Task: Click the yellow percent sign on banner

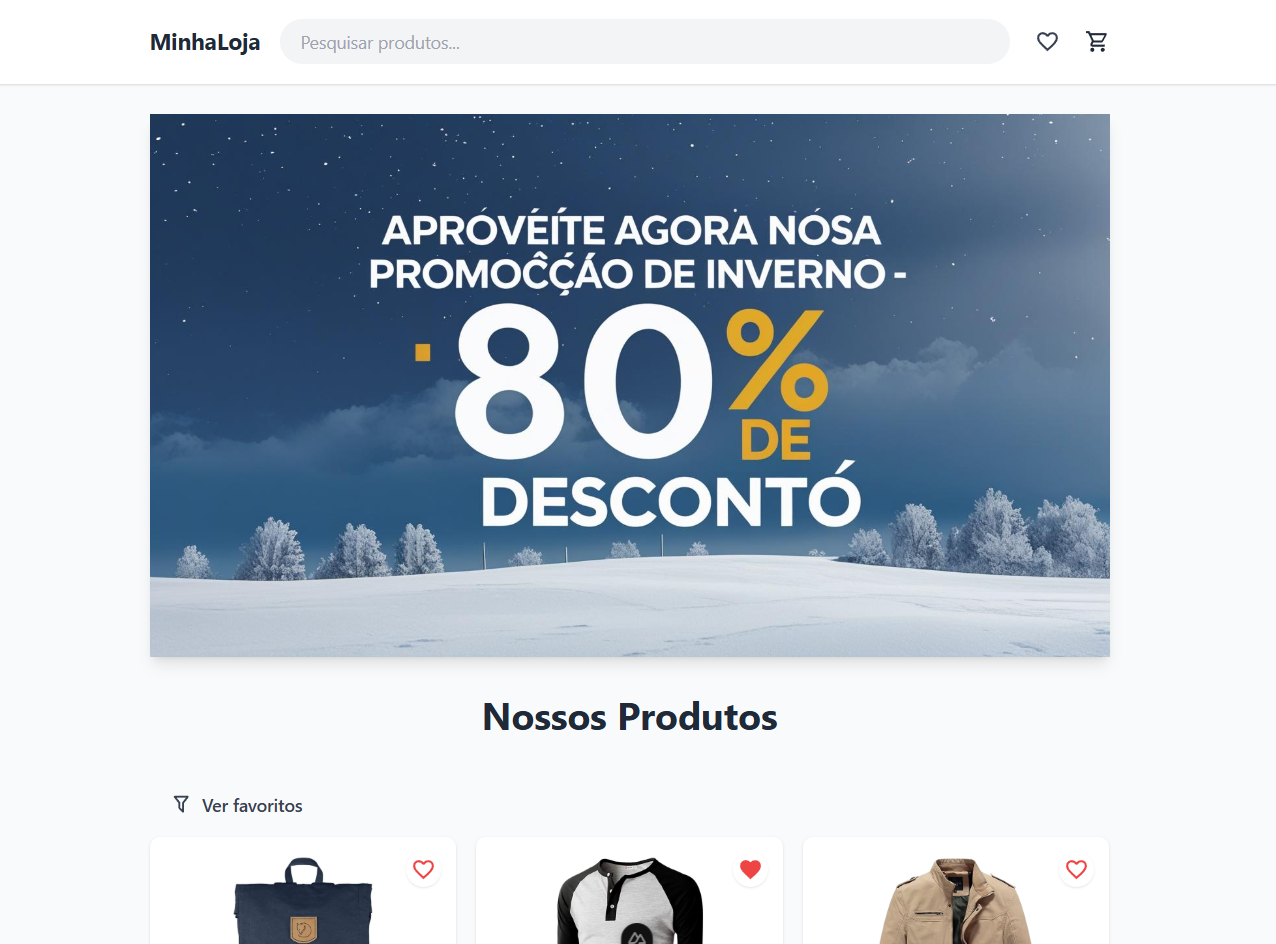Action: (777, 360)
